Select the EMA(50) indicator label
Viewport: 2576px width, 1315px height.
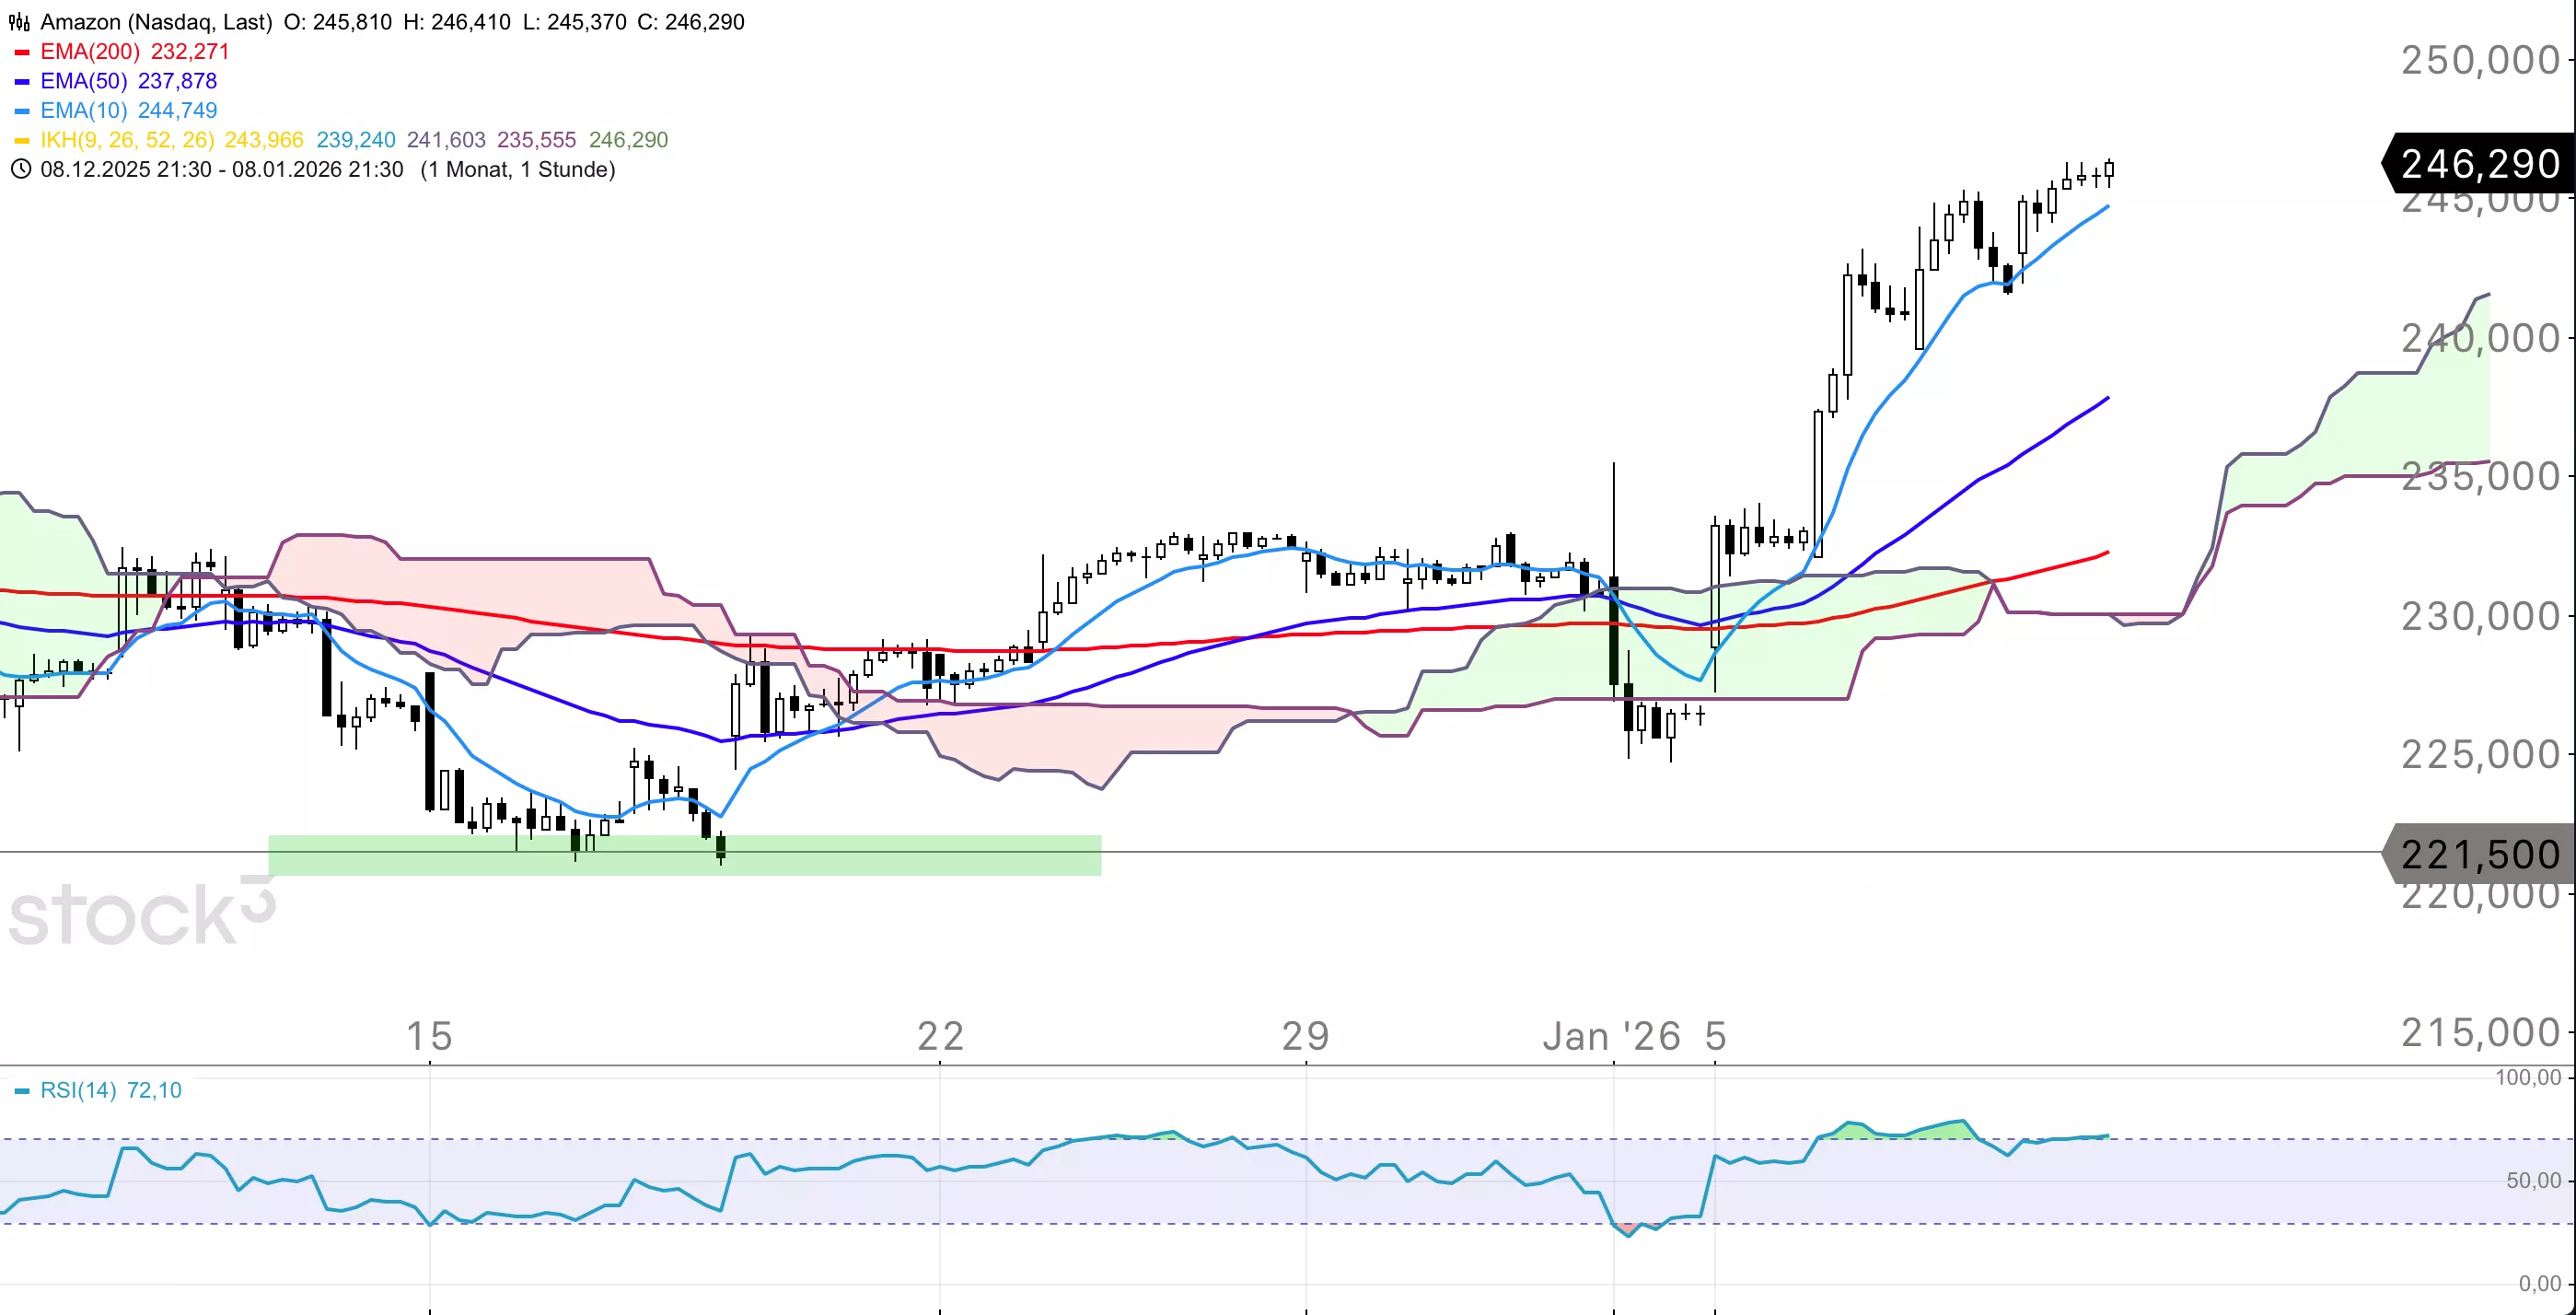point(84,81)
